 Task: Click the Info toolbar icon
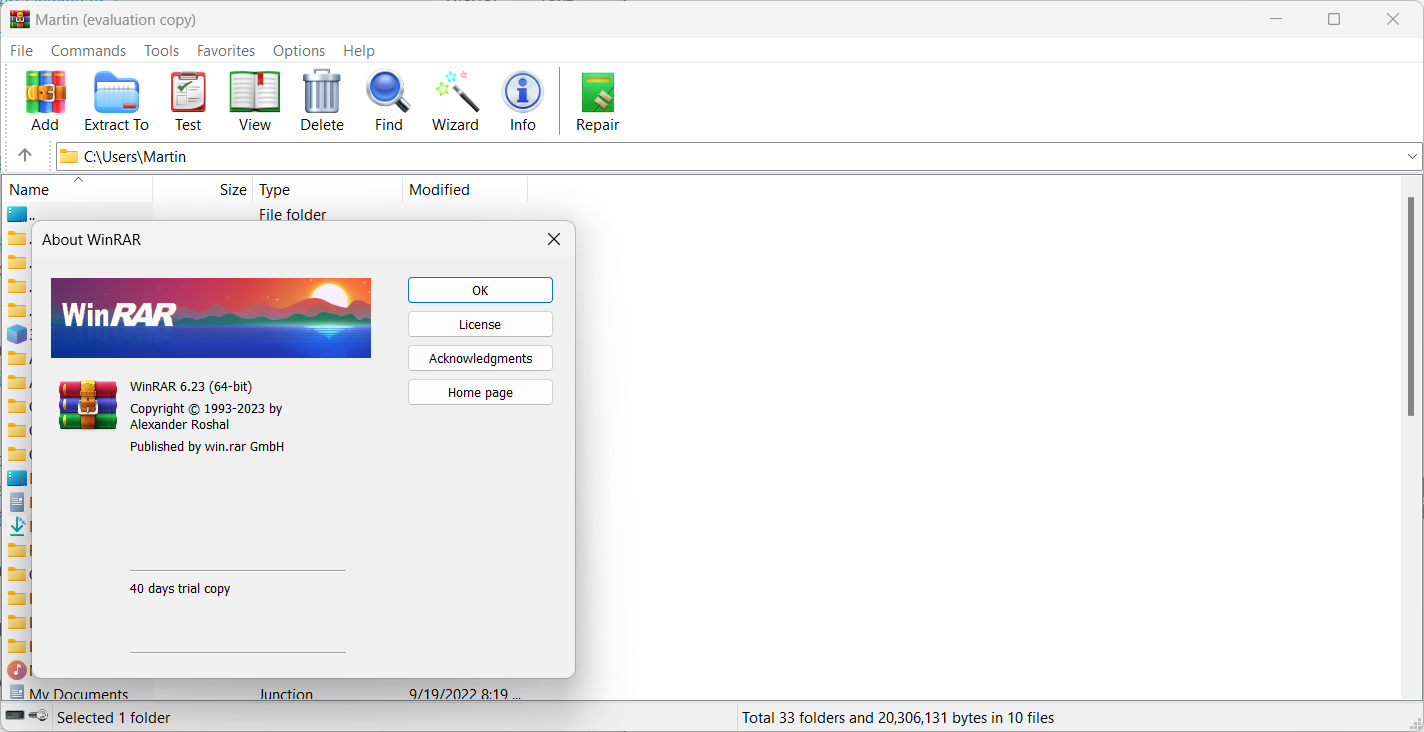[522, 100]
